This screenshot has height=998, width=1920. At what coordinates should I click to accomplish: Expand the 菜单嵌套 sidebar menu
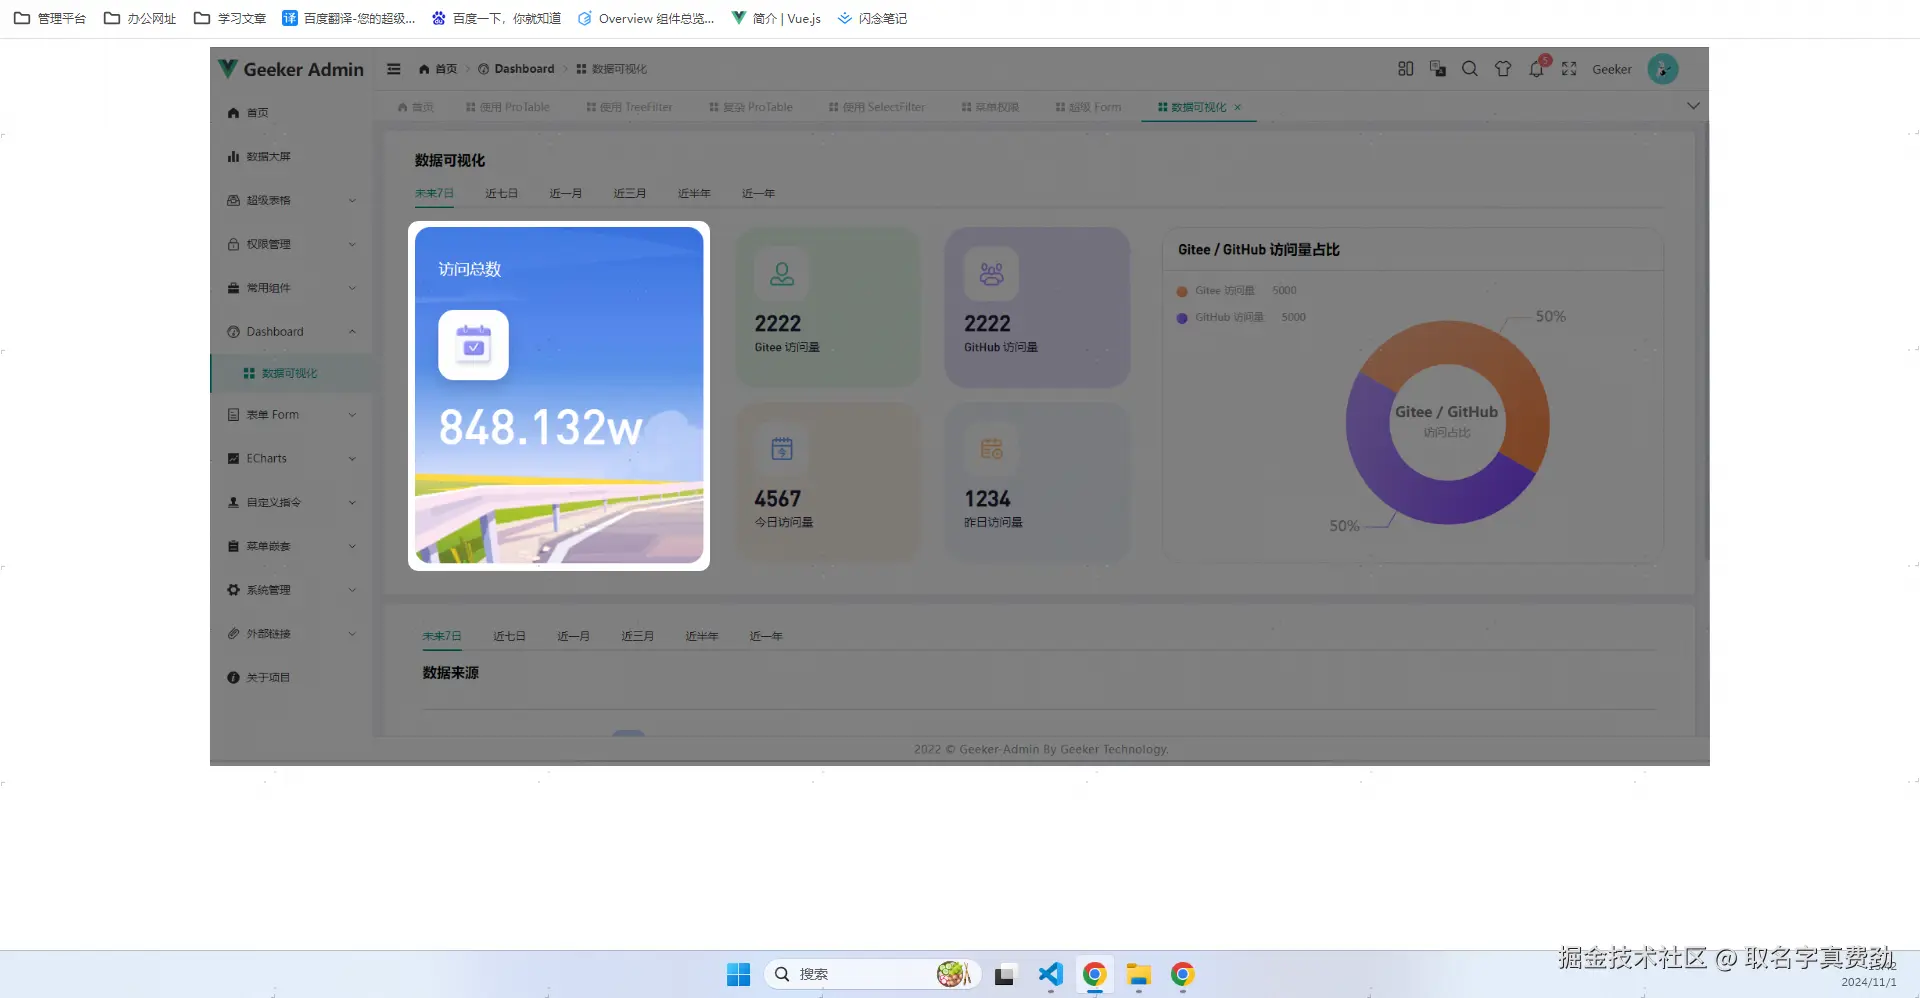pyautogui.click(x=291, y=546)
